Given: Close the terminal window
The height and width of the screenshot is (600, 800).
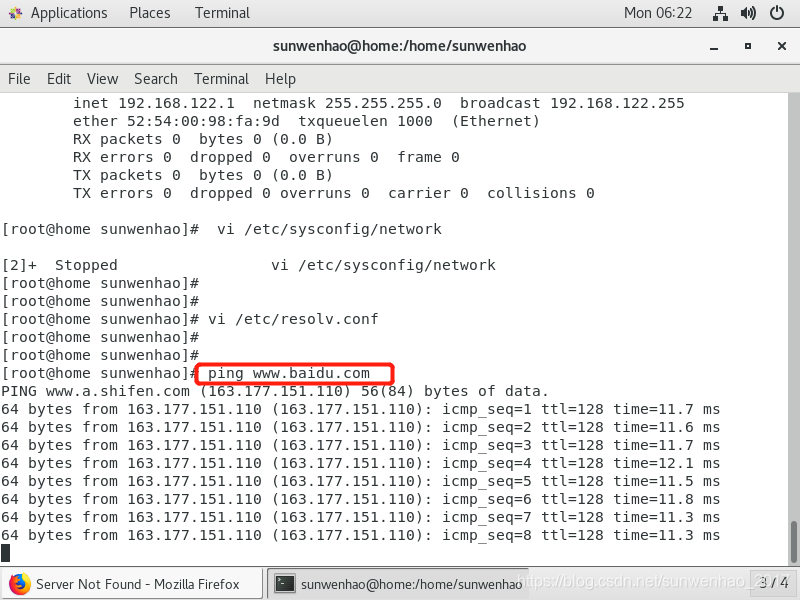Looking at the screenshot, I should tap(782, 46).
